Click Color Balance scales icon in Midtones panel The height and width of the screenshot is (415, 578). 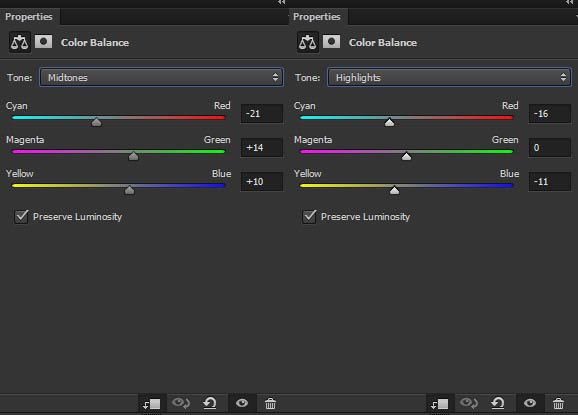pyautogui.click(x=20, y=42)
